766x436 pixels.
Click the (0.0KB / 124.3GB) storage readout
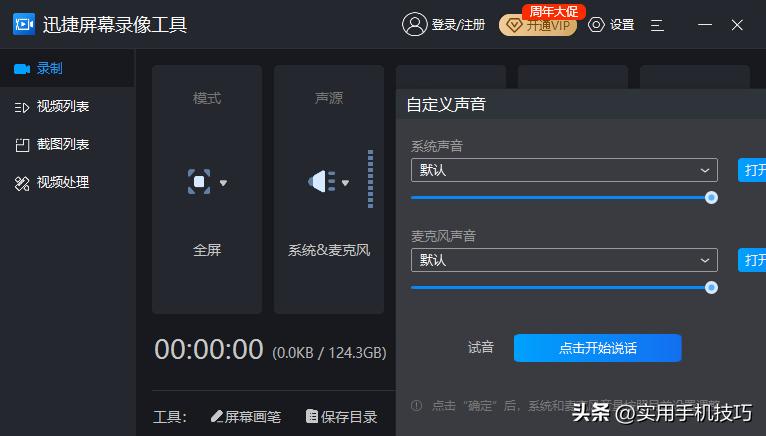tap(329, 352)
